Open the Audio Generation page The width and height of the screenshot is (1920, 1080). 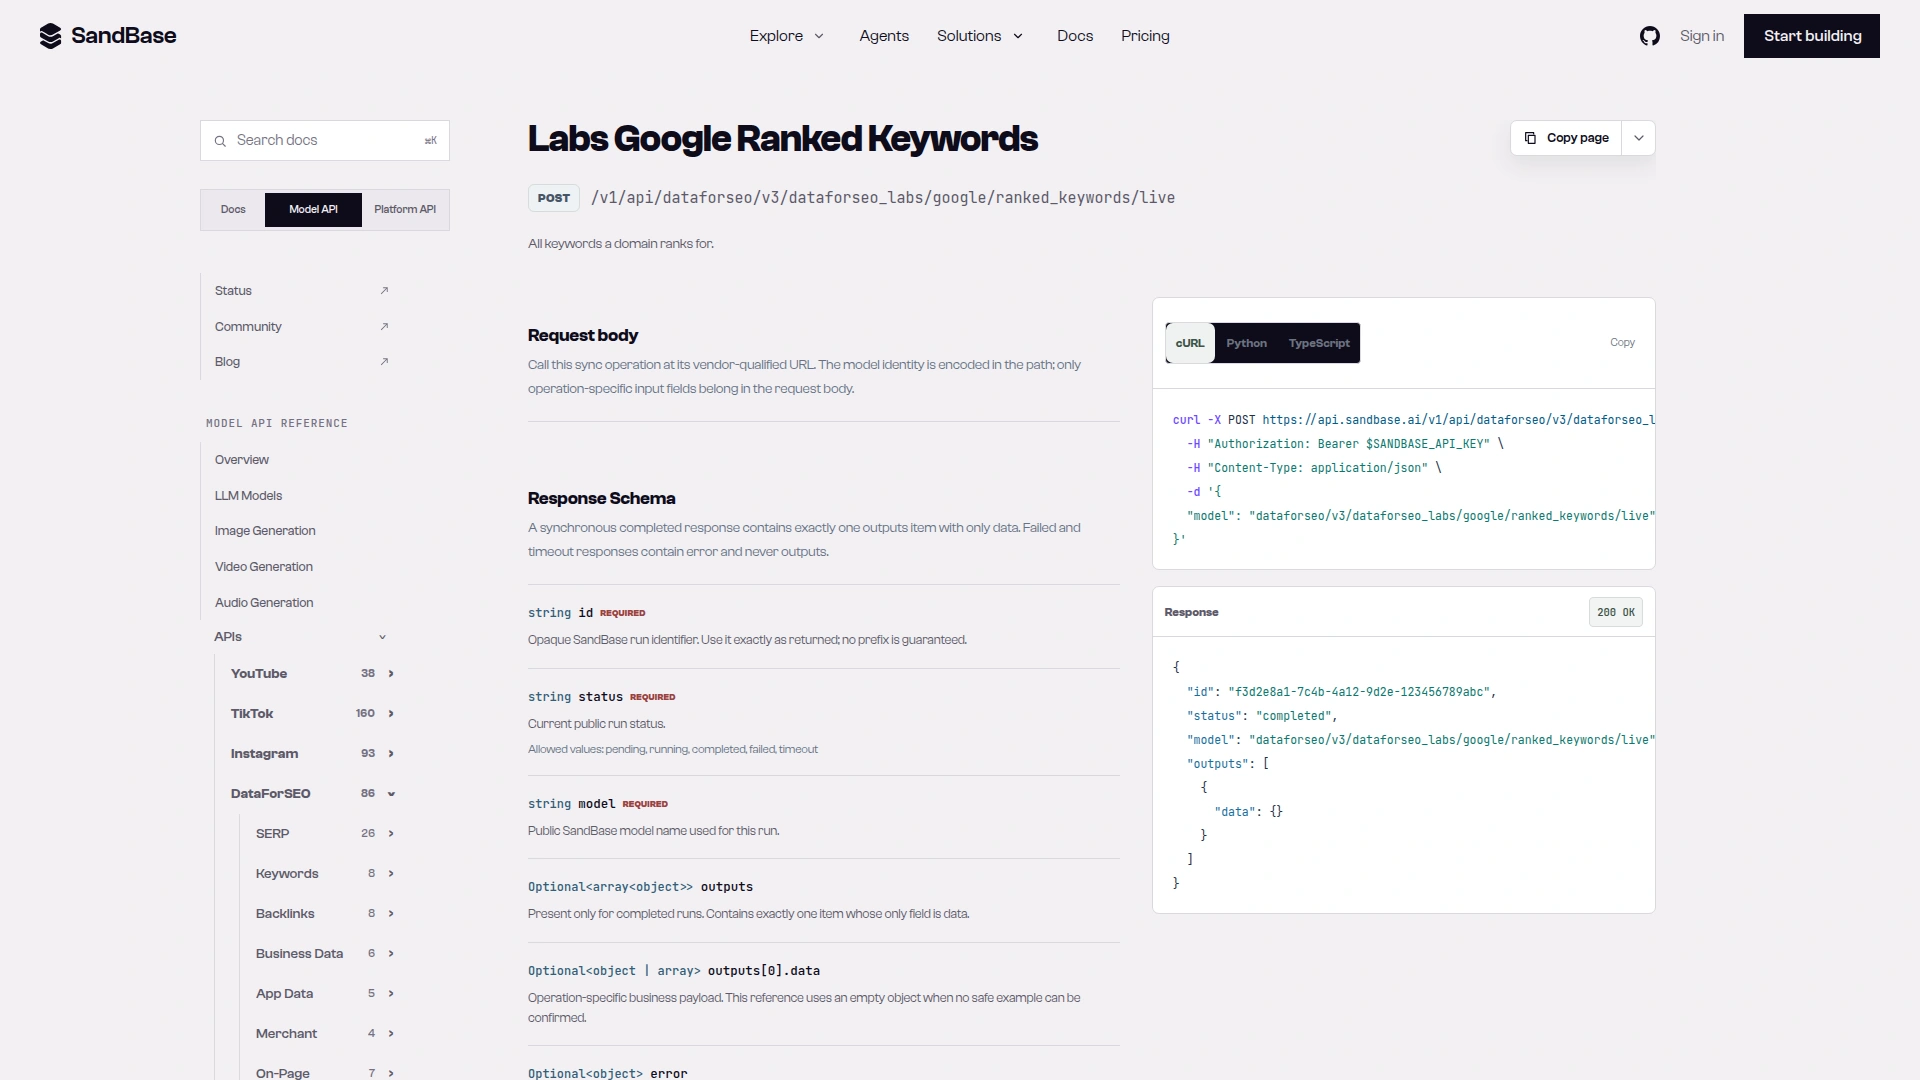click(264, 603)
